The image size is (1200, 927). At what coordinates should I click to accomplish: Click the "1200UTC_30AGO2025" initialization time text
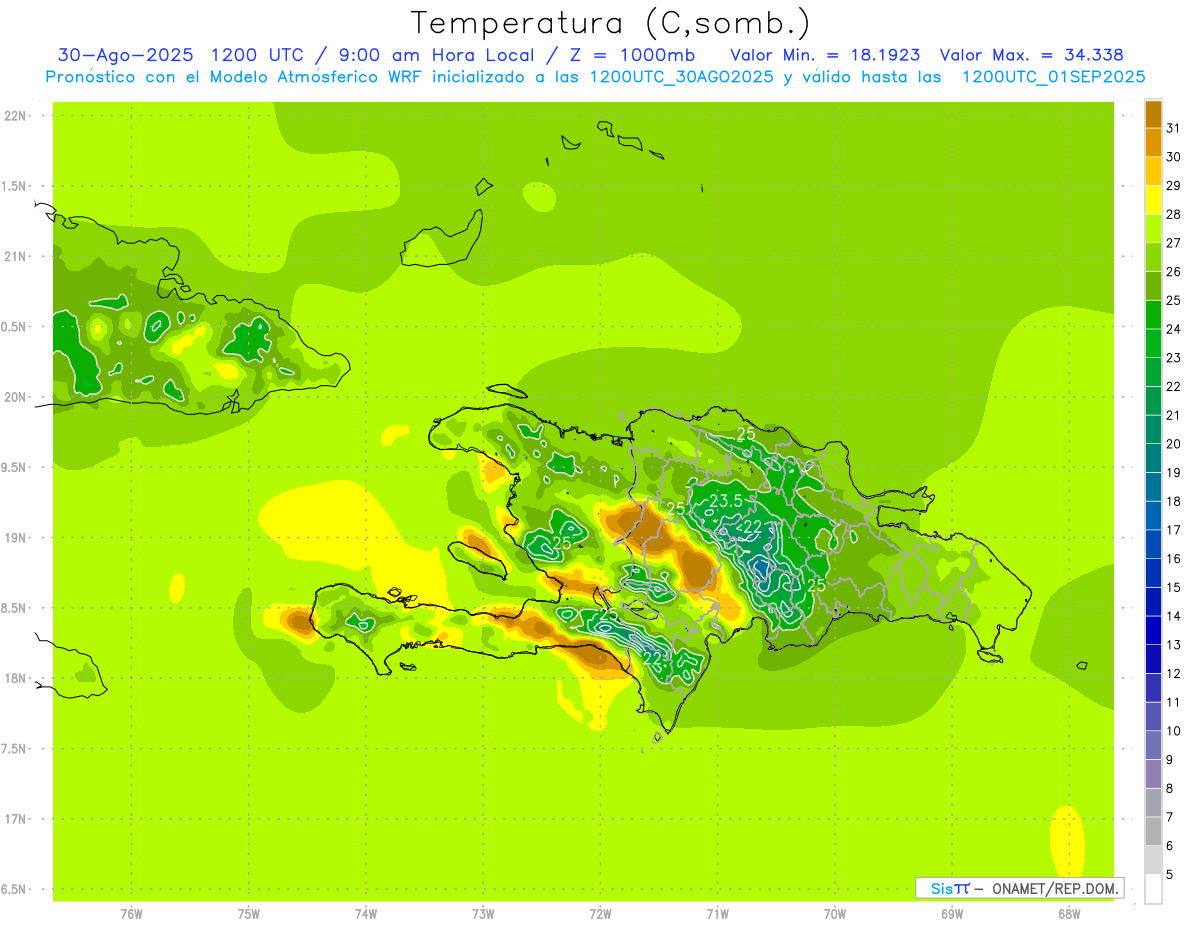681,77
